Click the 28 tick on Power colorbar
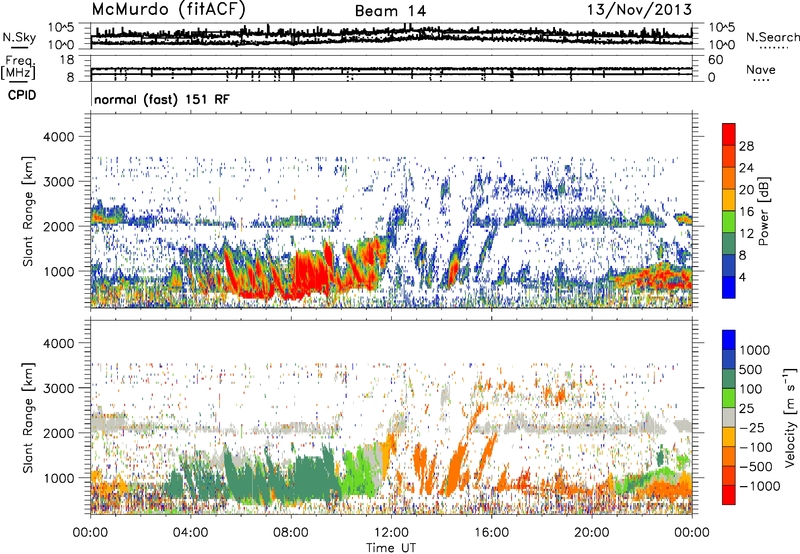 [x=746, y=146]
